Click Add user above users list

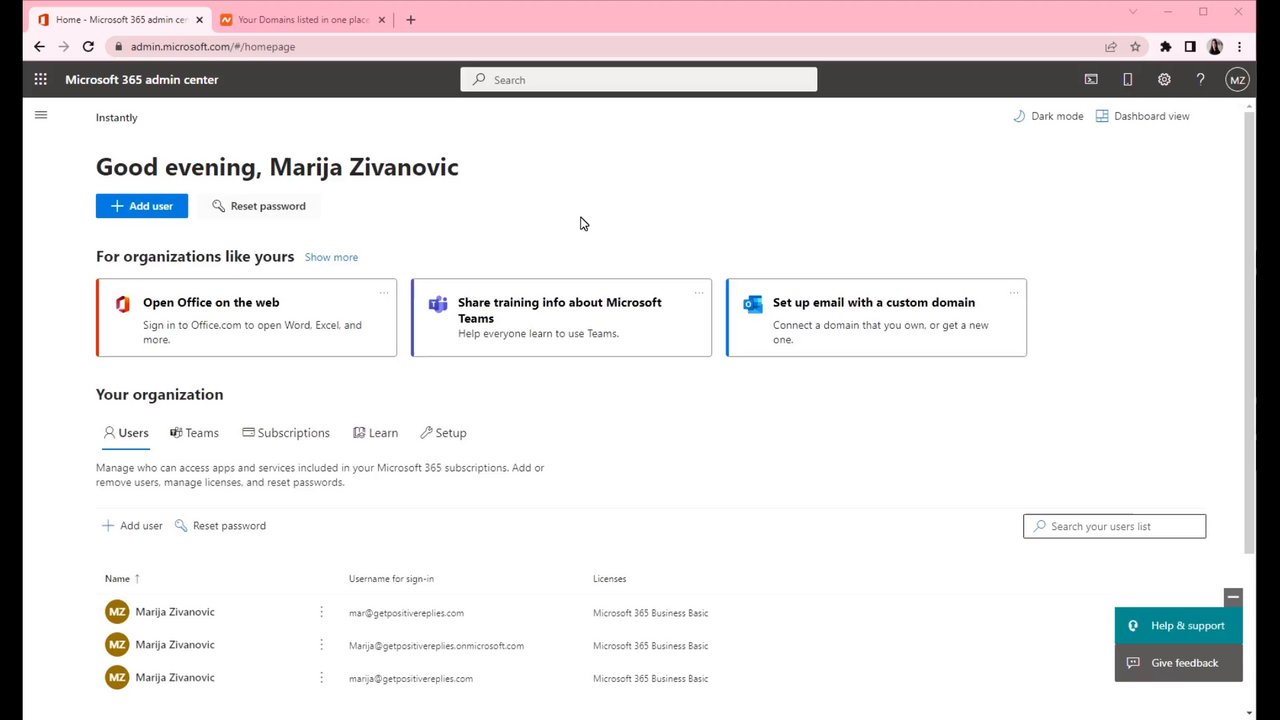click(132, 526)
